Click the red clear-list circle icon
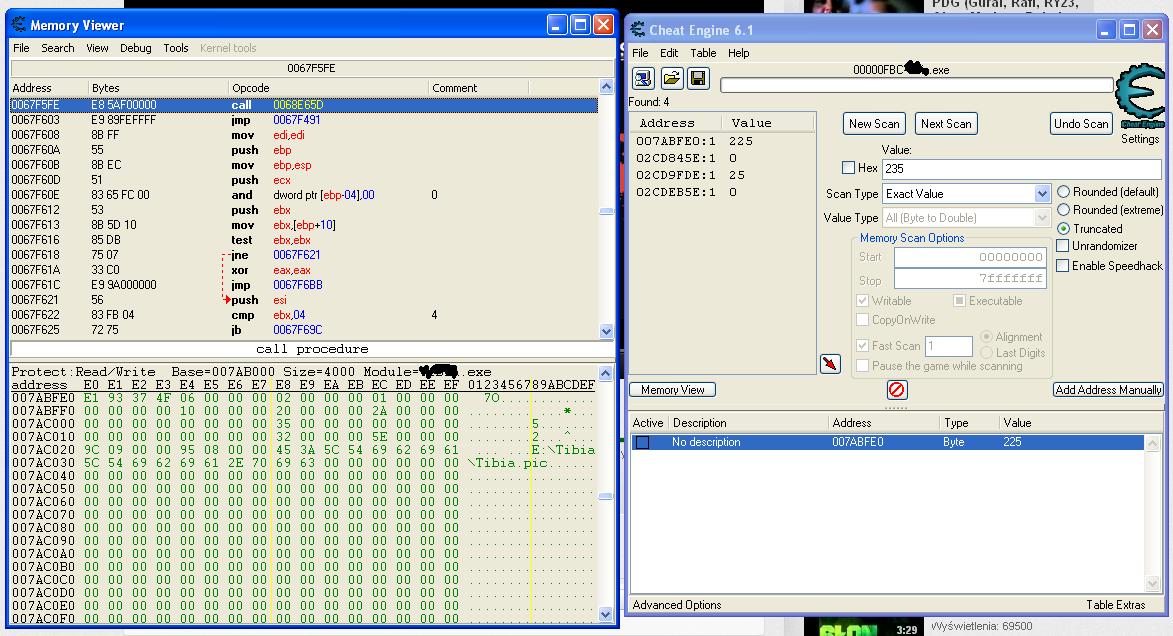Image resolution: width=1173 pixels, height=636 pixels. (897, 390)
